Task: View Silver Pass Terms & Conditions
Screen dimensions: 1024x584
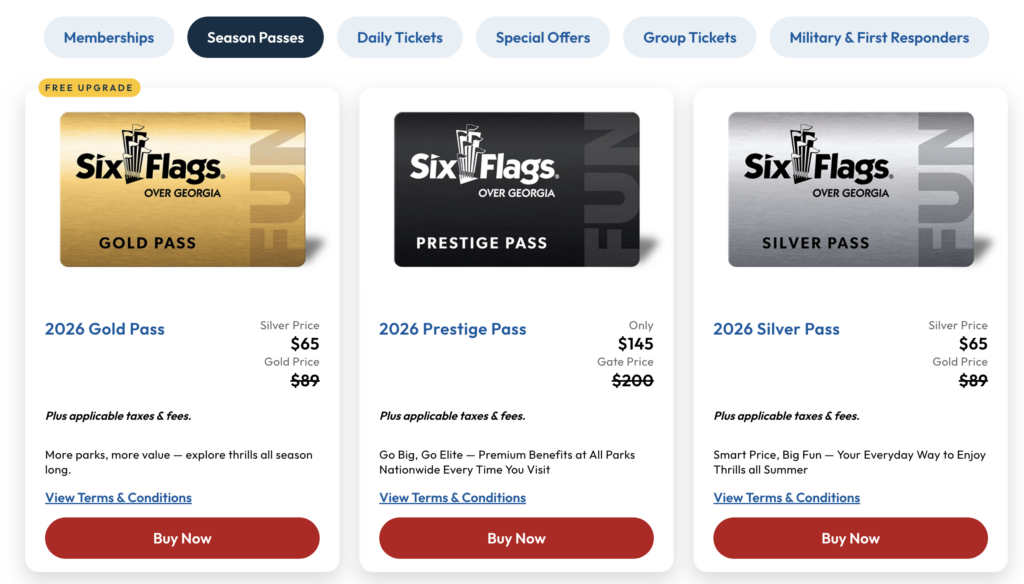Action: coord(786,497)
